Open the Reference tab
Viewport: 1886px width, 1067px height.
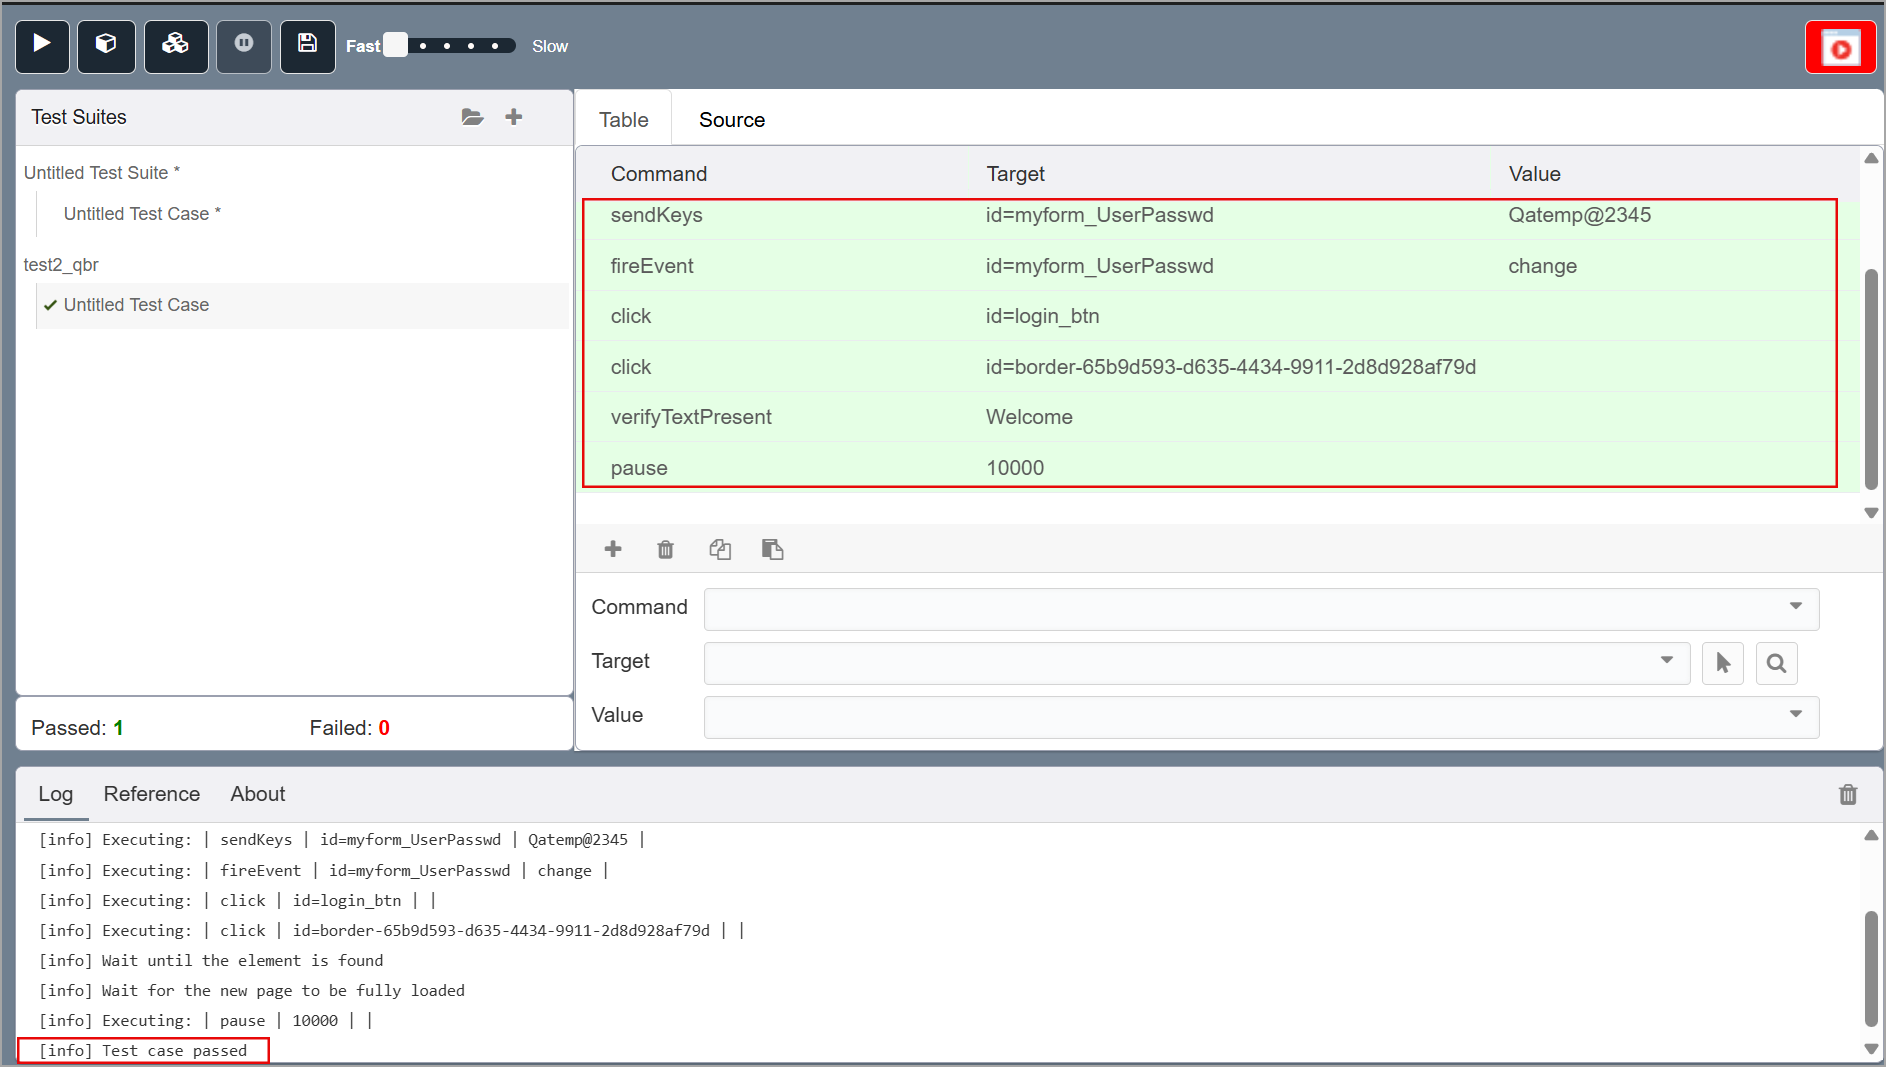pos(152,794)
